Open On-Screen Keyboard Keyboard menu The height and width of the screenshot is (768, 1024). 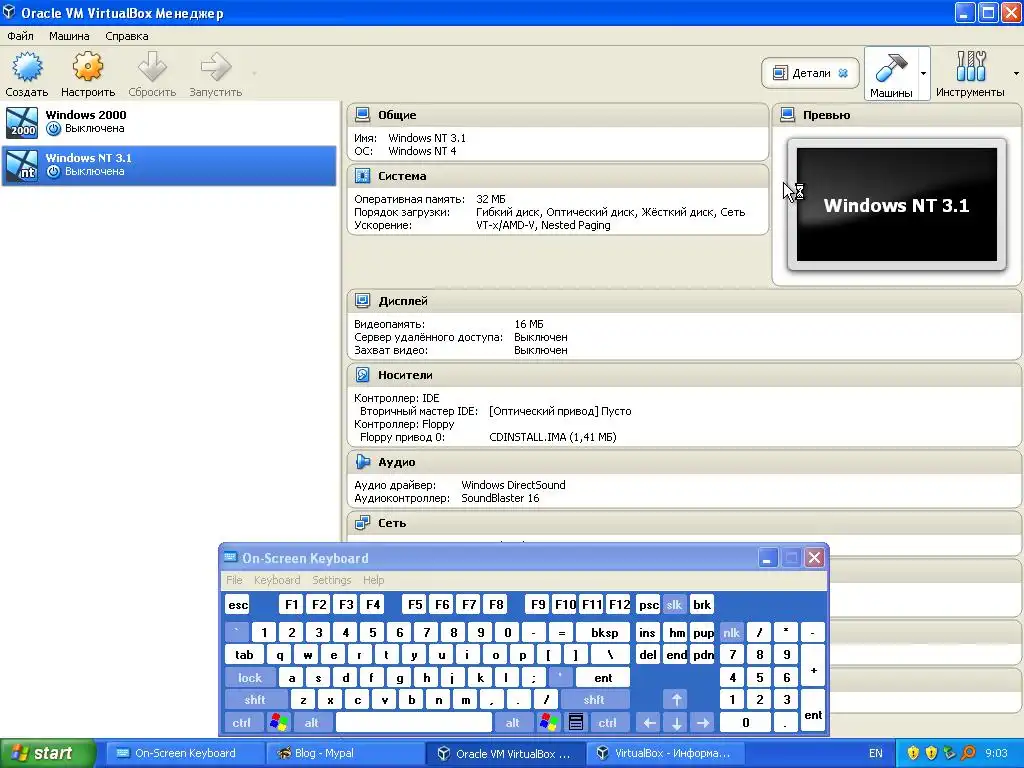pos(277,580)
